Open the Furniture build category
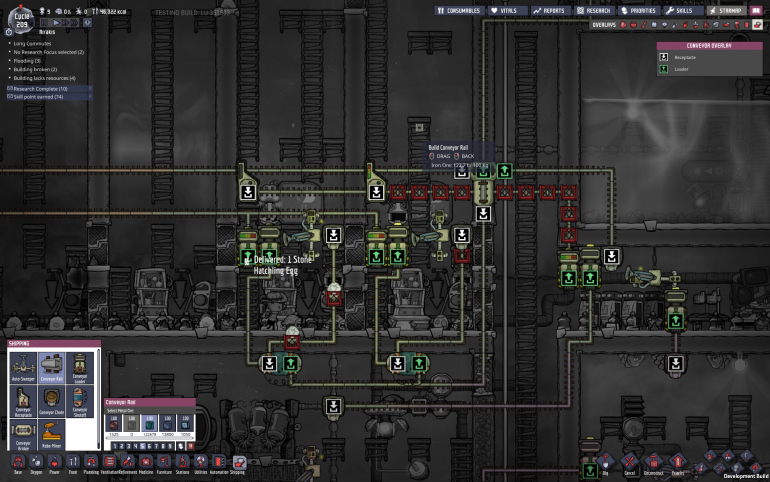The width and height of the screenshot is (770, 482). pos(165,462)
